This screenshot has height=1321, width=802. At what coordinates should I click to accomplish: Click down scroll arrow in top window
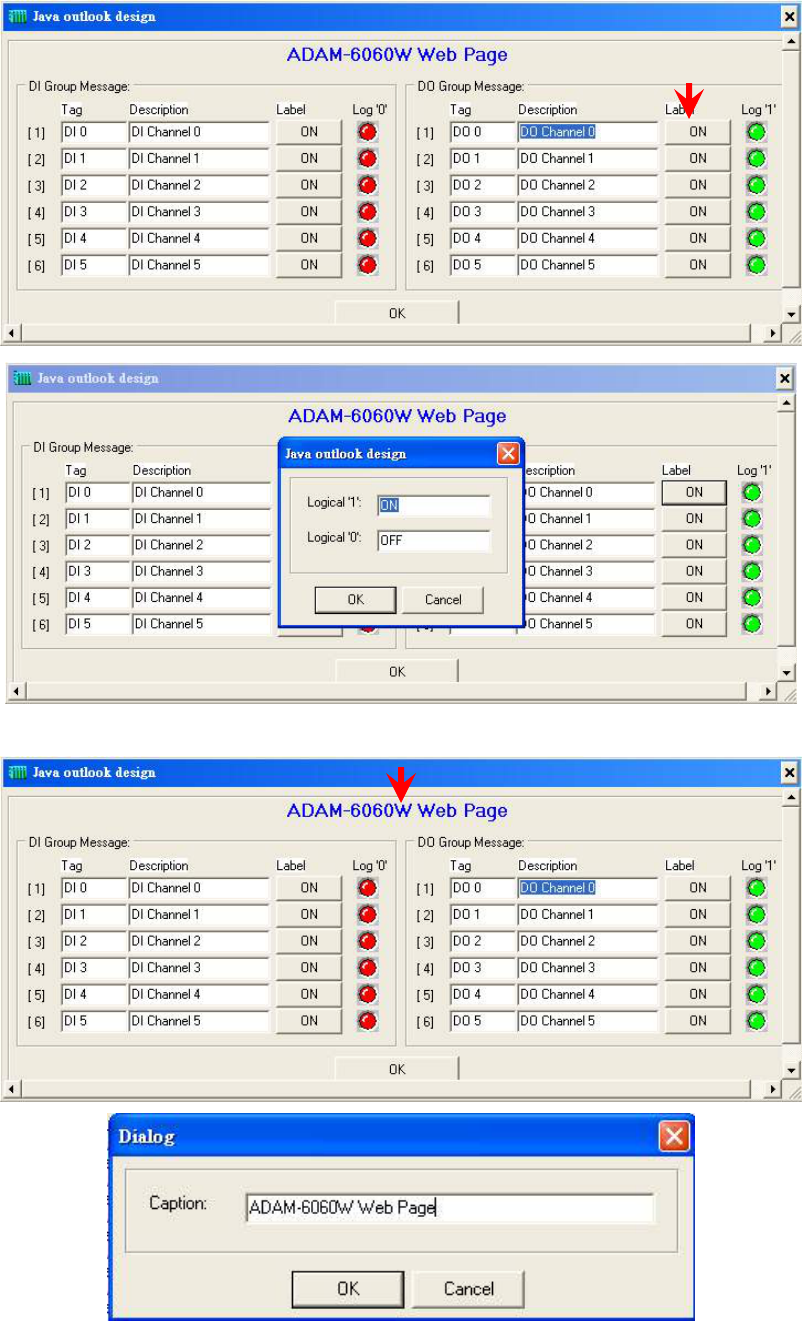point(791,315)
